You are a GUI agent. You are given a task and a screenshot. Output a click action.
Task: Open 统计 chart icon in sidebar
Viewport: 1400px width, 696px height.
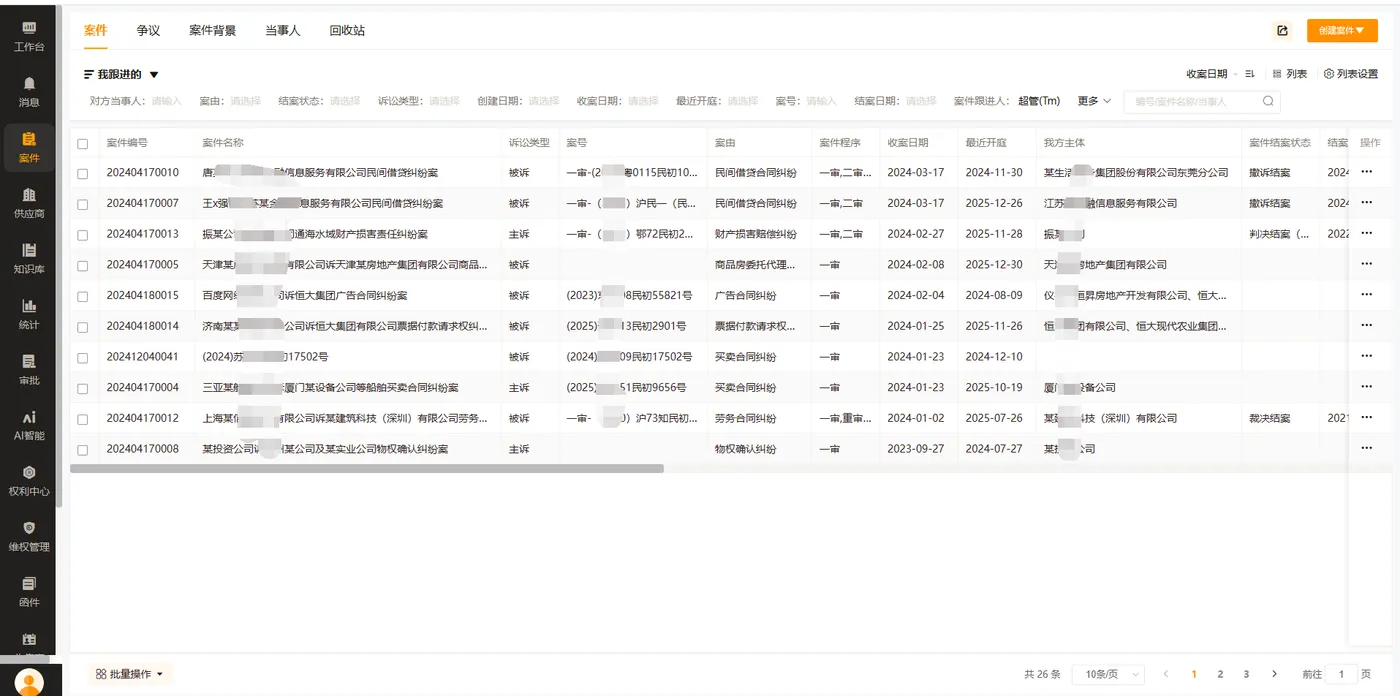[x=29, y=306]
